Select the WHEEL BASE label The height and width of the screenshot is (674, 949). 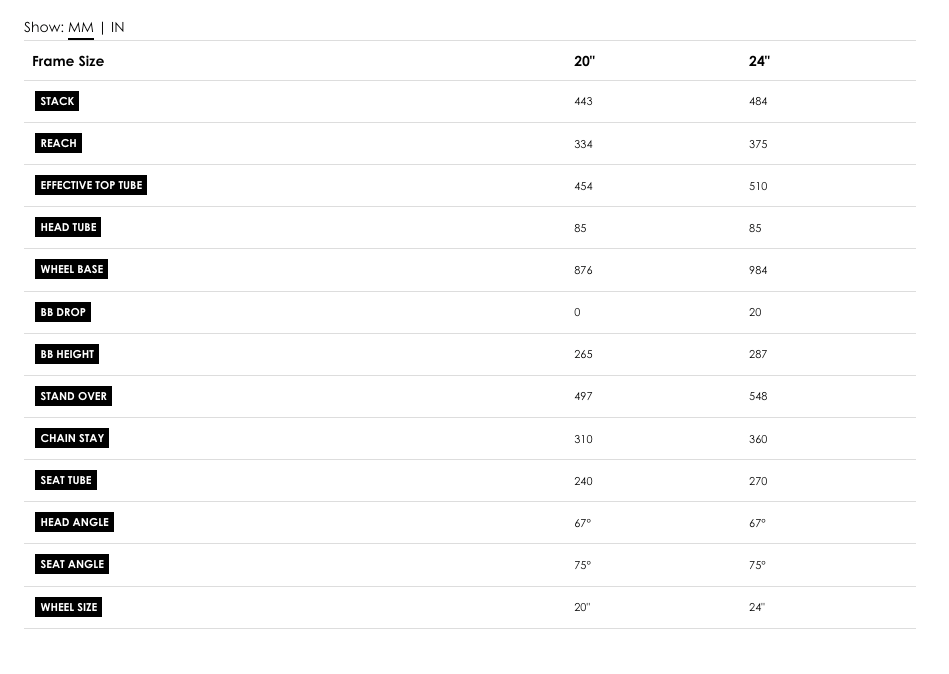pos(71,269)
